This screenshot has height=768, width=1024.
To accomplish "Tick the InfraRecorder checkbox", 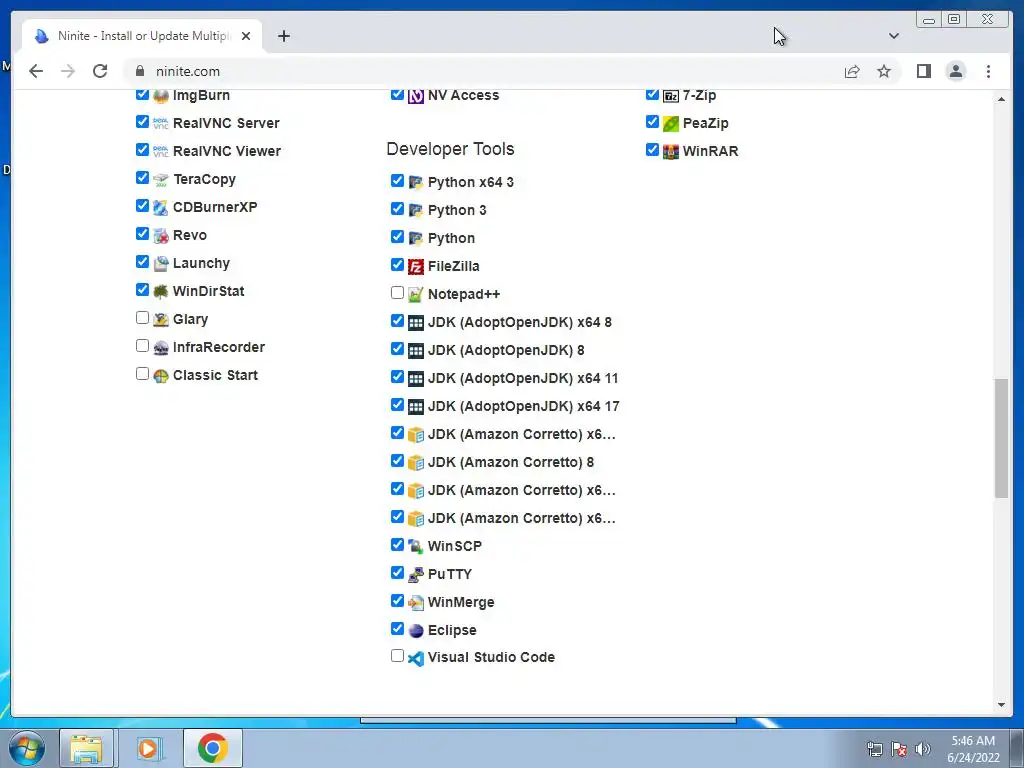I will (142, 346).
